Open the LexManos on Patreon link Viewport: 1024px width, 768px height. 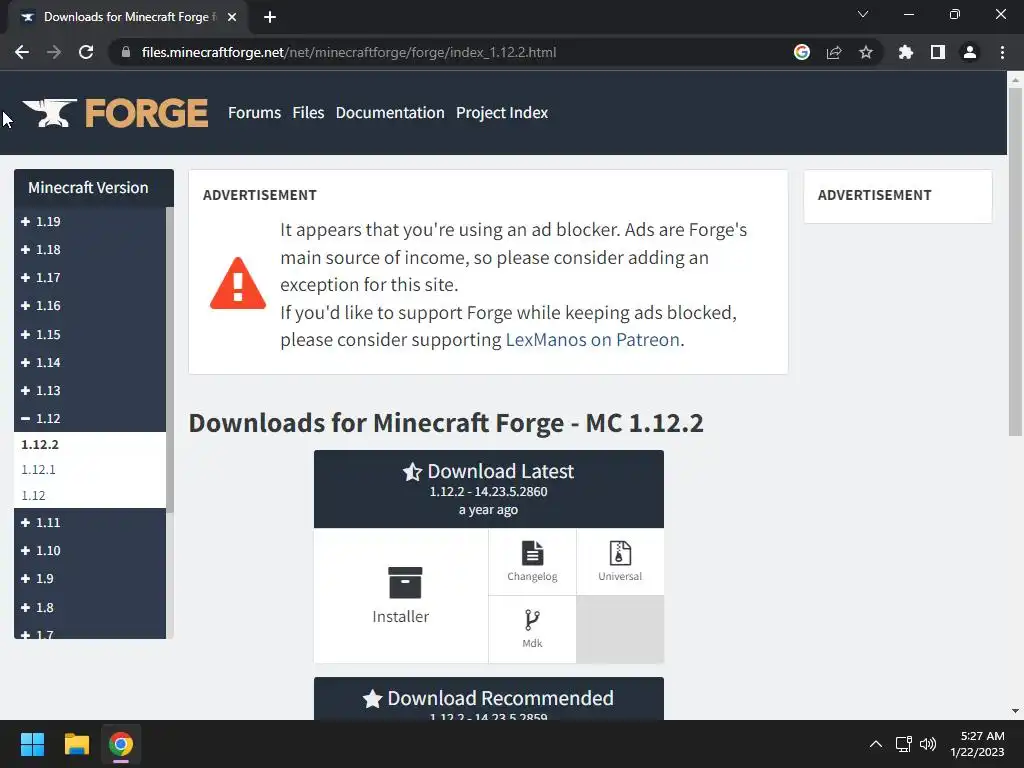click(592, 340)
